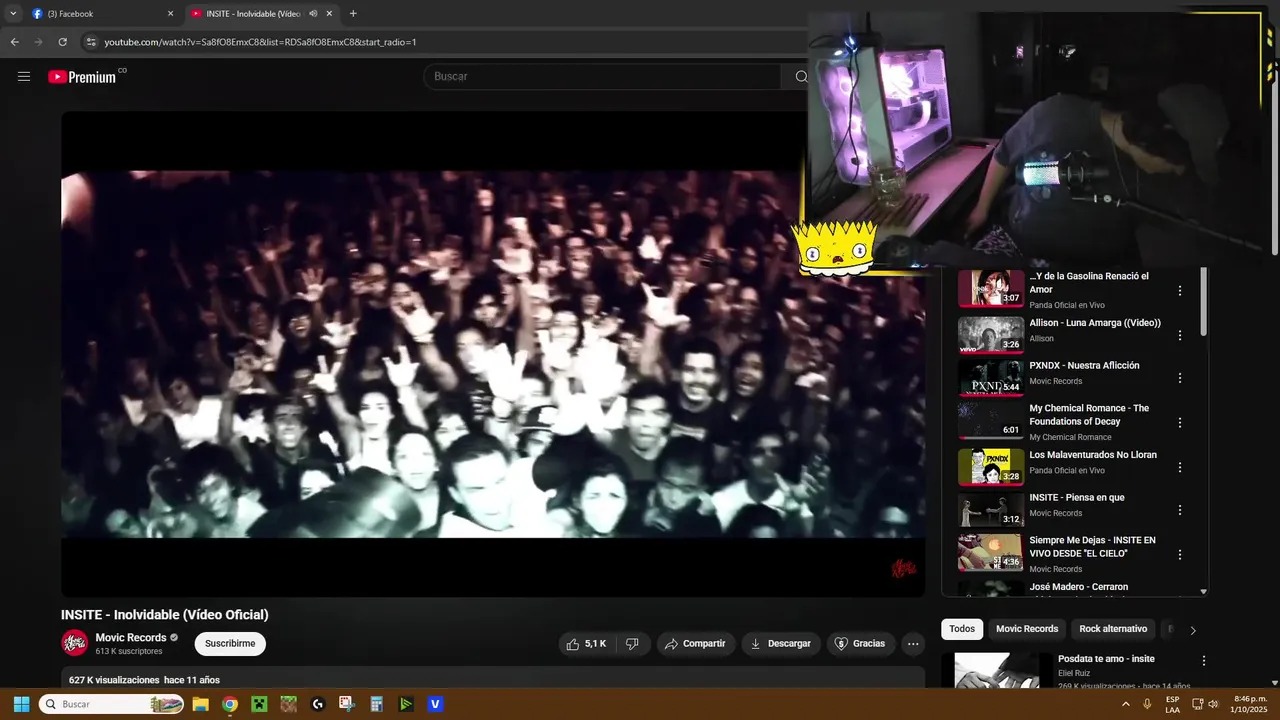Open Movic Records channel avatar

click(x=74, y=643)
